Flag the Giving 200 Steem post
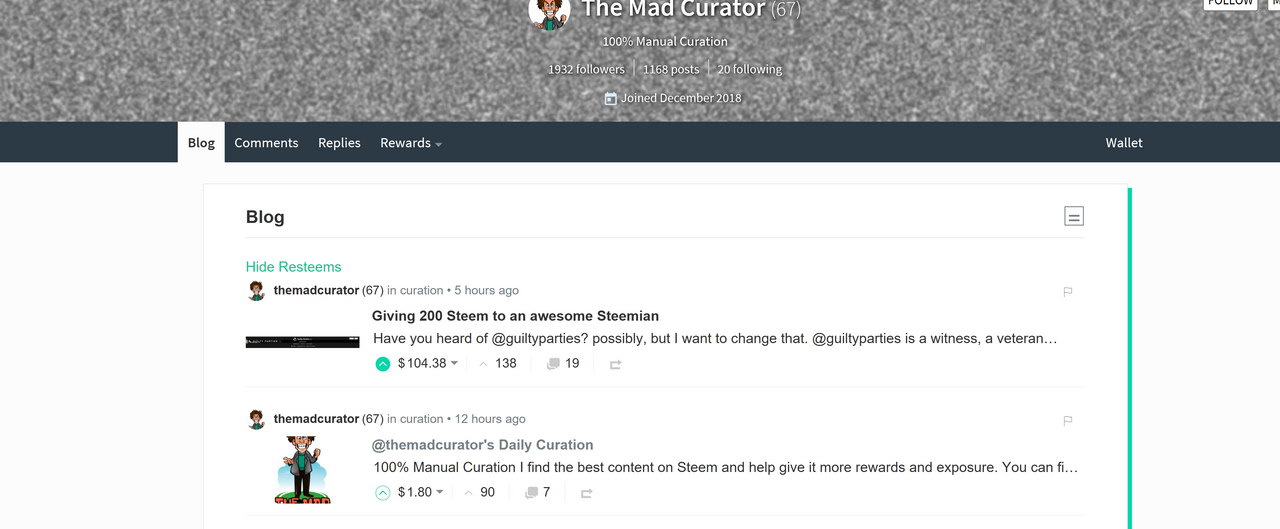The height and width of the screenshot is (529, 1280). (x=1068, y=292)
